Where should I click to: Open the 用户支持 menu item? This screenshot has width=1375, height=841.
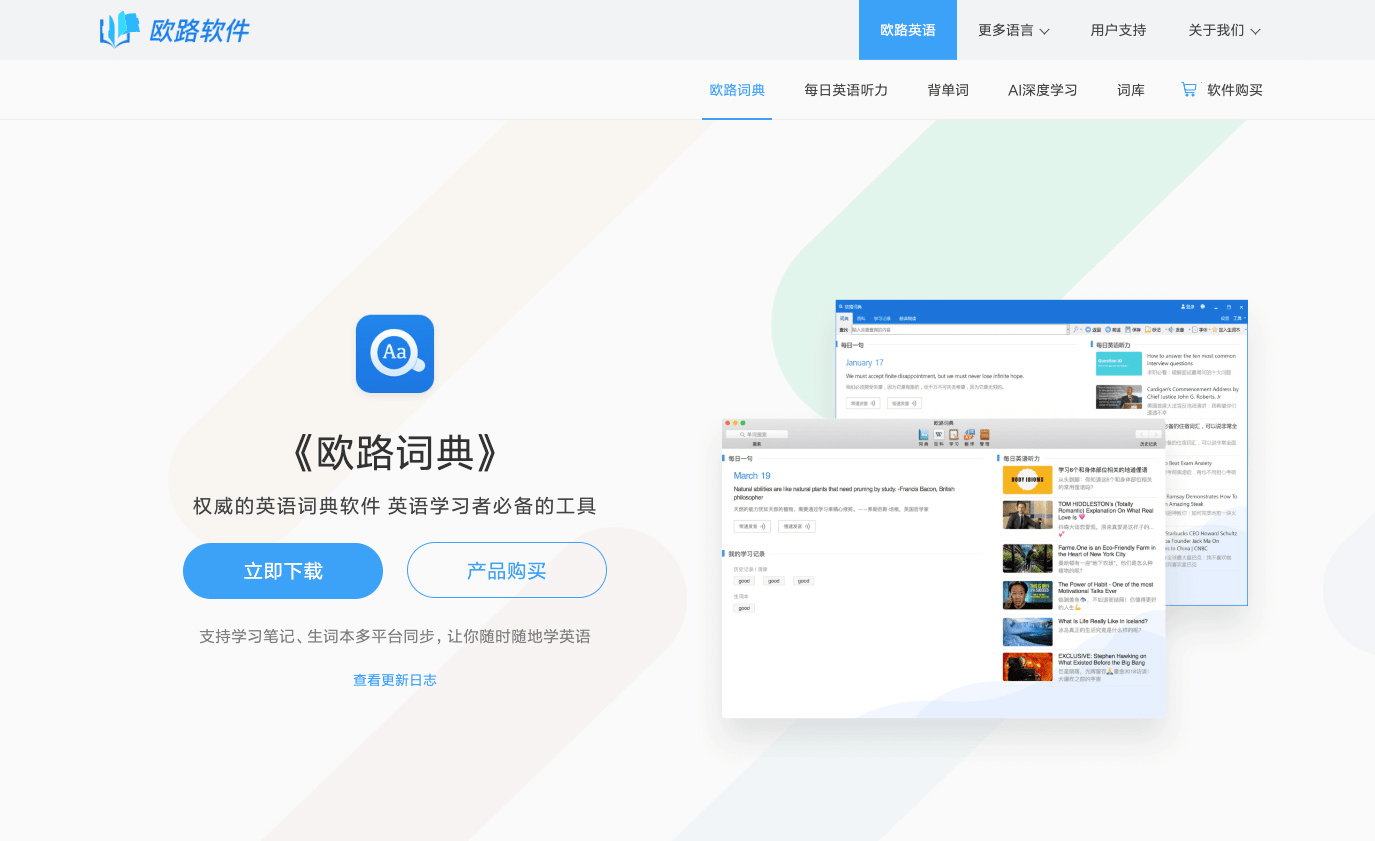[1118, 30]
